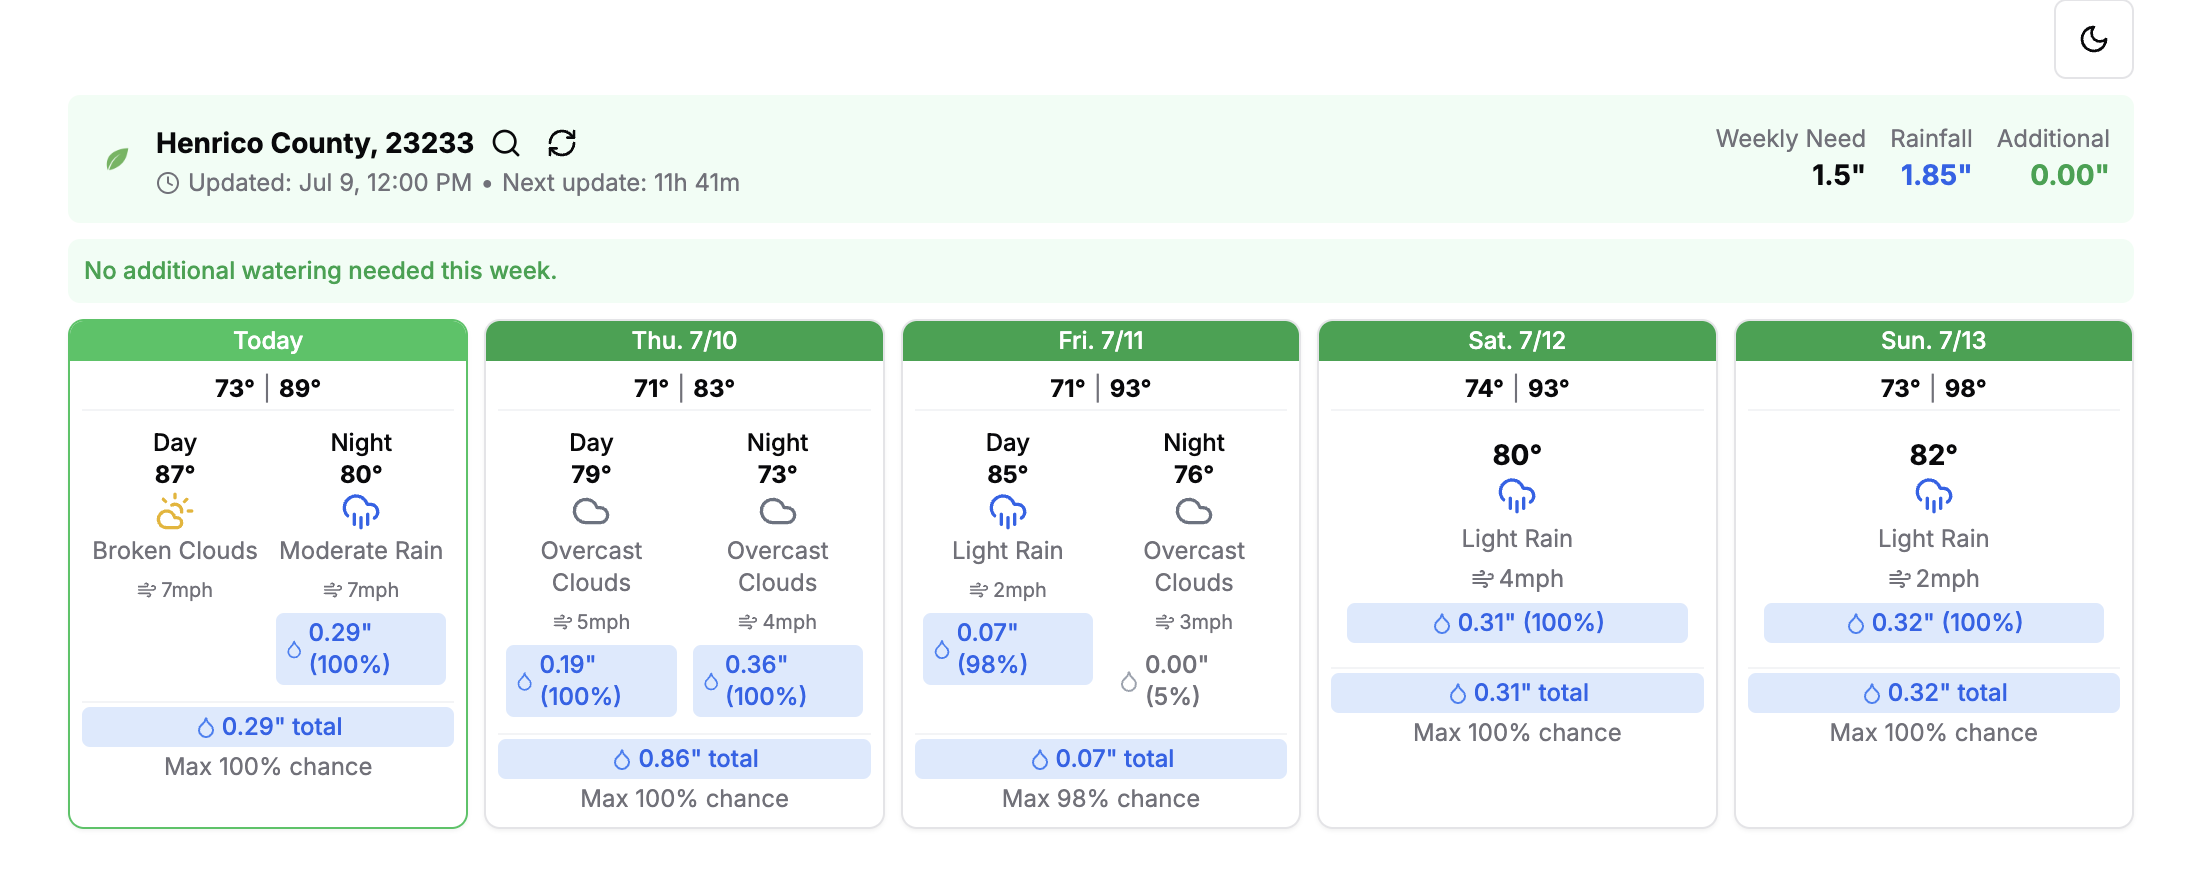The width and height of the screenshot is (2212, 882).
Task: Click the 1.85" Rainfall summary value
Action: 1935,175
